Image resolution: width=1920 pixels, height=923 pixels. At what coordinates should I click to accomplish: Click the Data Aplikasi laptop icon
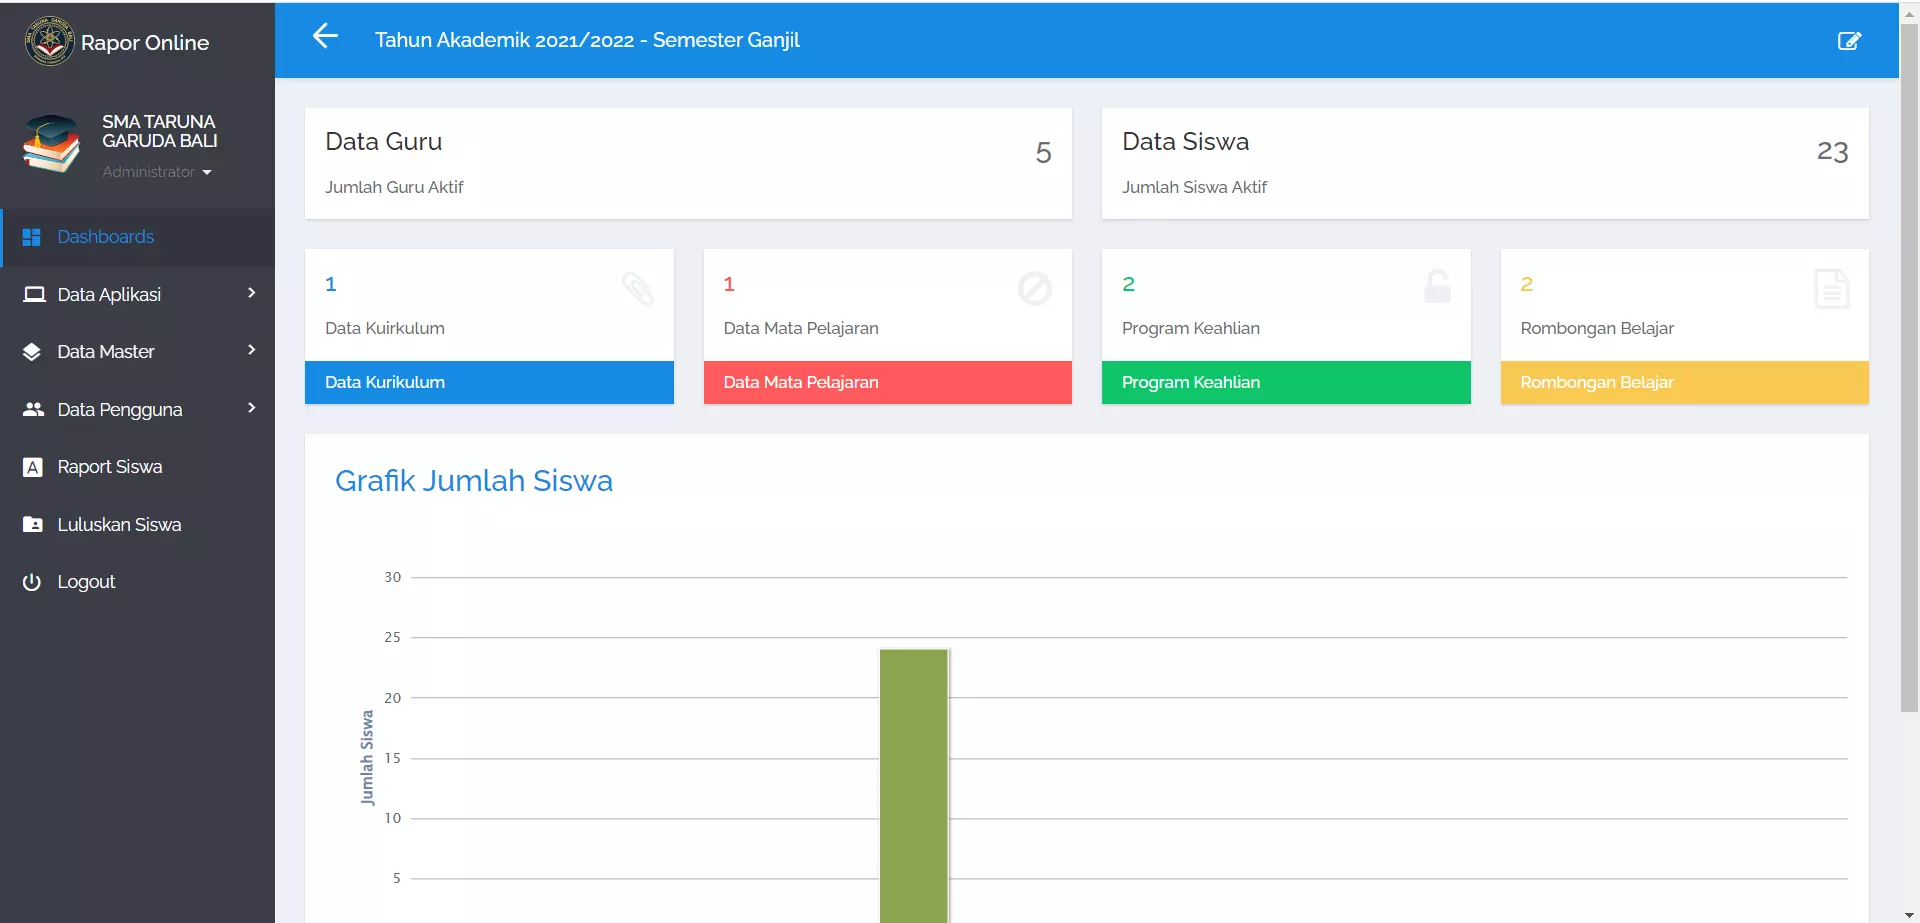34,294
